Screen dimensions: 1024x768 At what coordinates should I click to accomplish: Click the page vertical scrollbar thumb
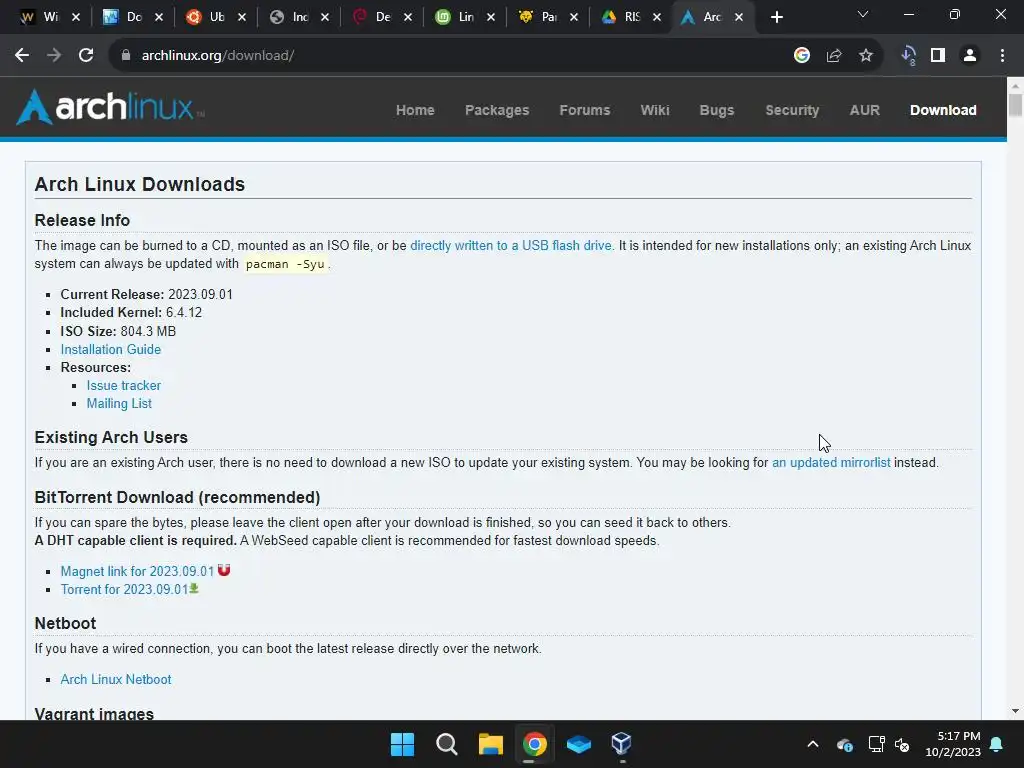point(1015,105)
